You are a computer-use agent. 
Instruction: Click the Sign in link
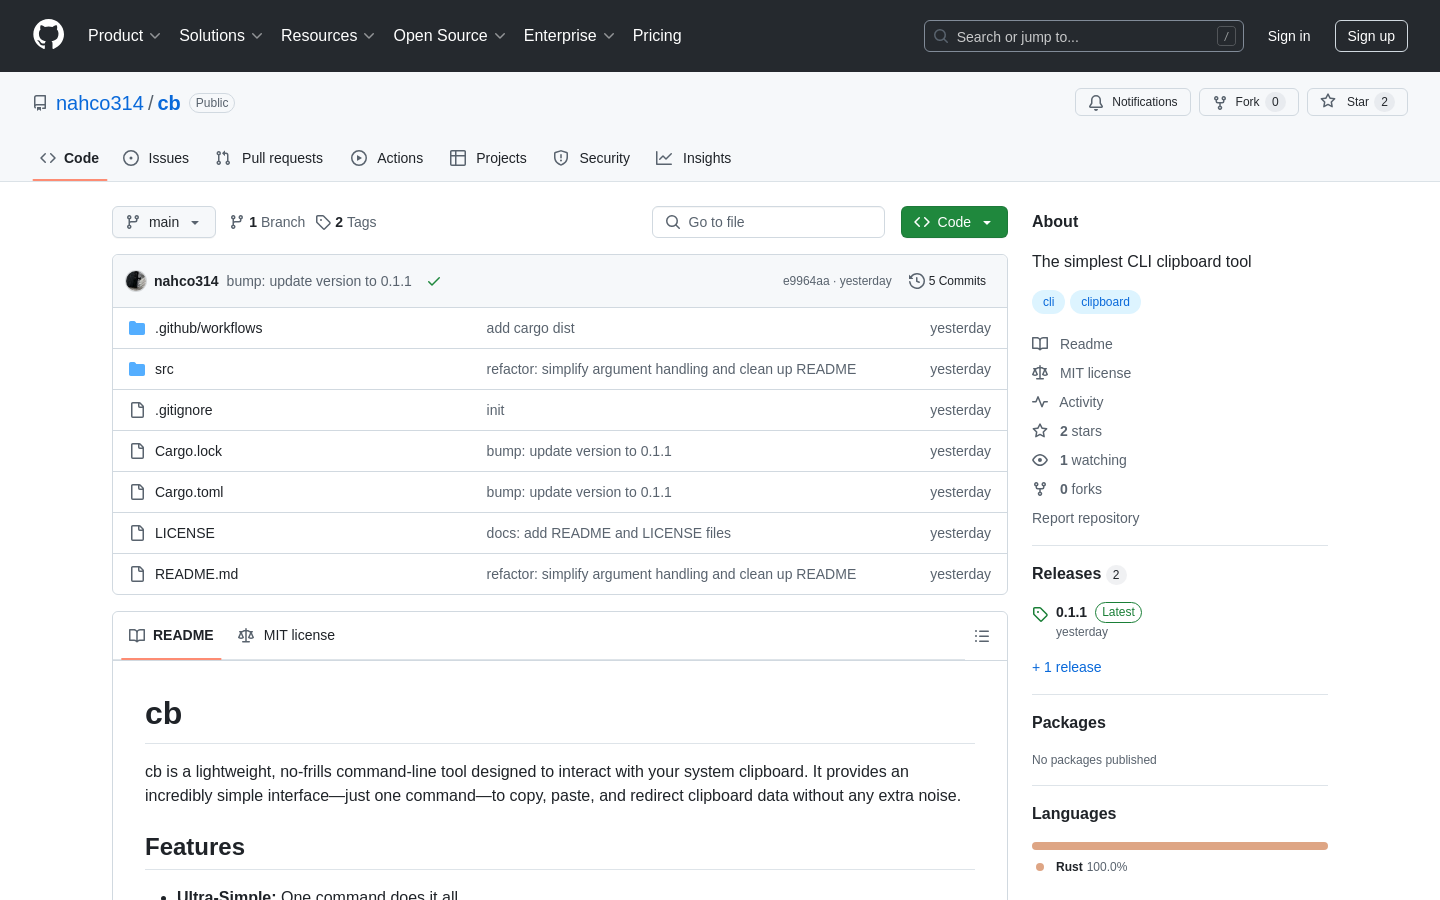tap(1289, 36)
